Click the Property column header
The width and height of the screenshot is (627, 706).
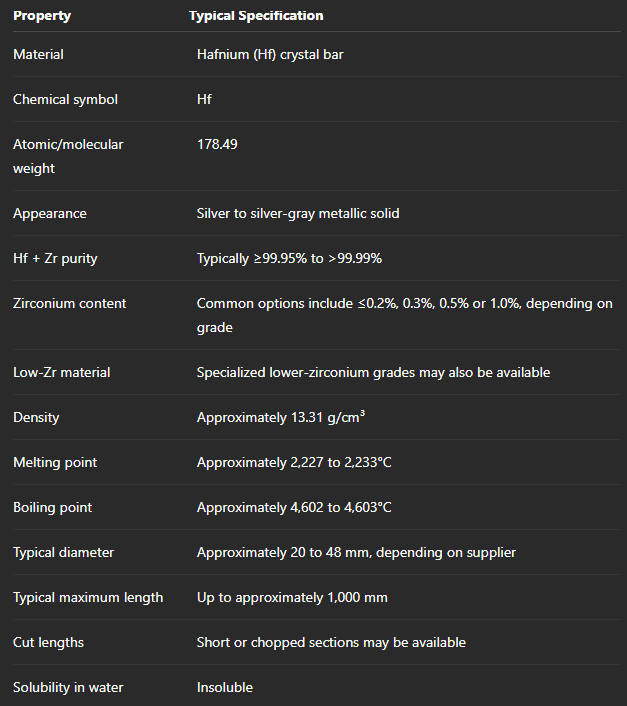42,16
